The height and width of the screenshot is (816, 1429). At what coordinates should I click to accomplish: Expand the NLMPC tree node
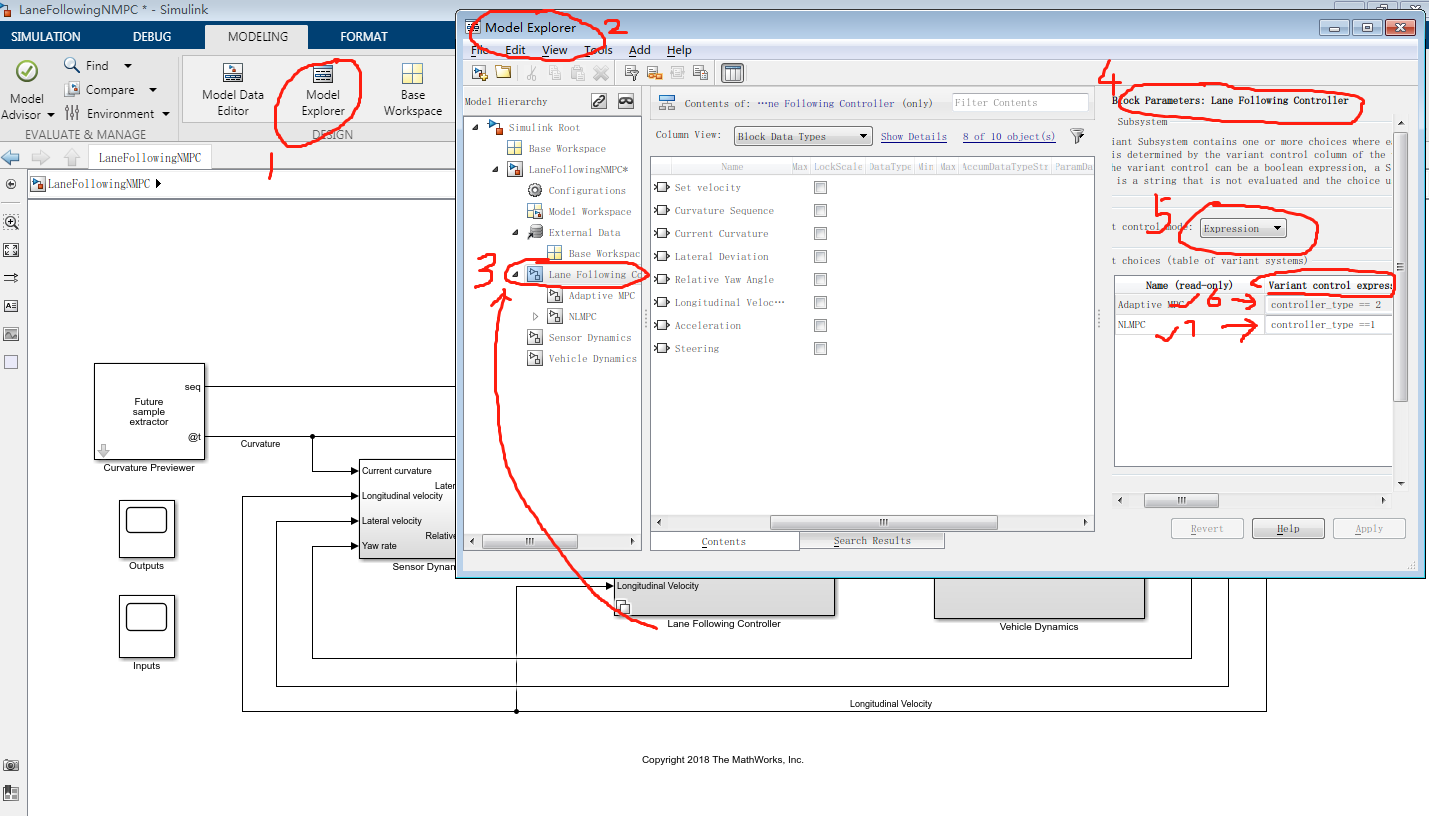536,317
